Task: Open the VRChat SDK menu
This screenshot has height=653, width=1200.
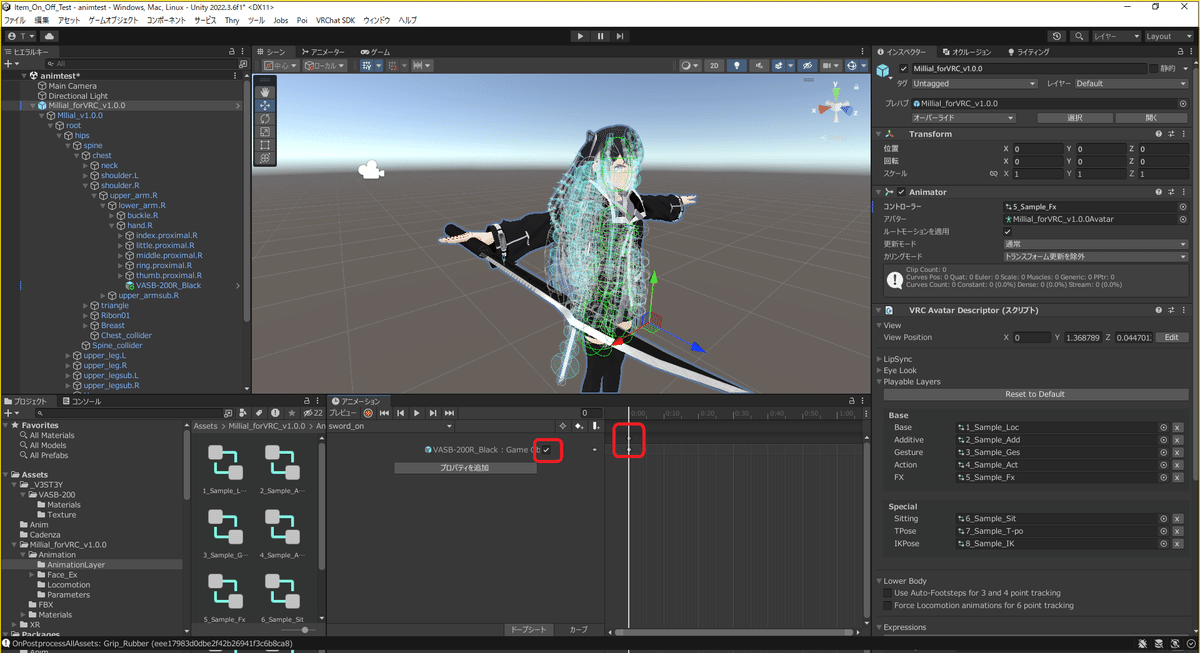Action: pos(335,20)
